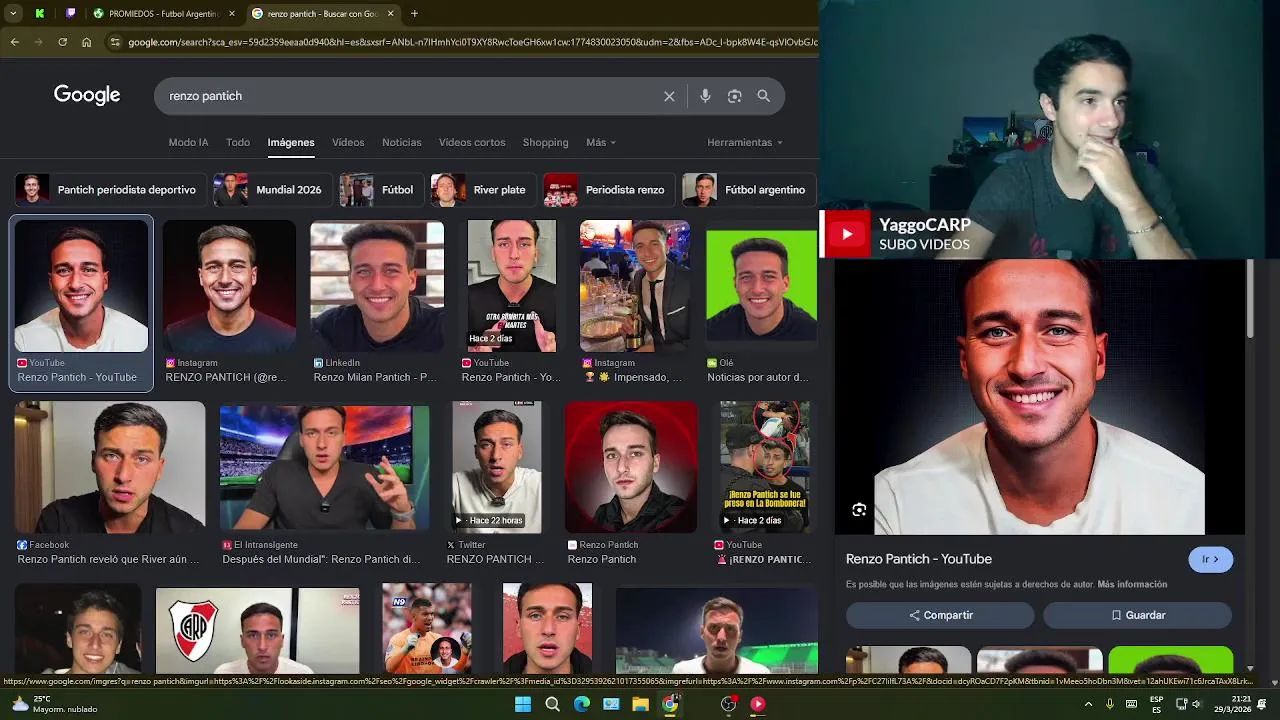View site information icon in address bar

(115, 42)
